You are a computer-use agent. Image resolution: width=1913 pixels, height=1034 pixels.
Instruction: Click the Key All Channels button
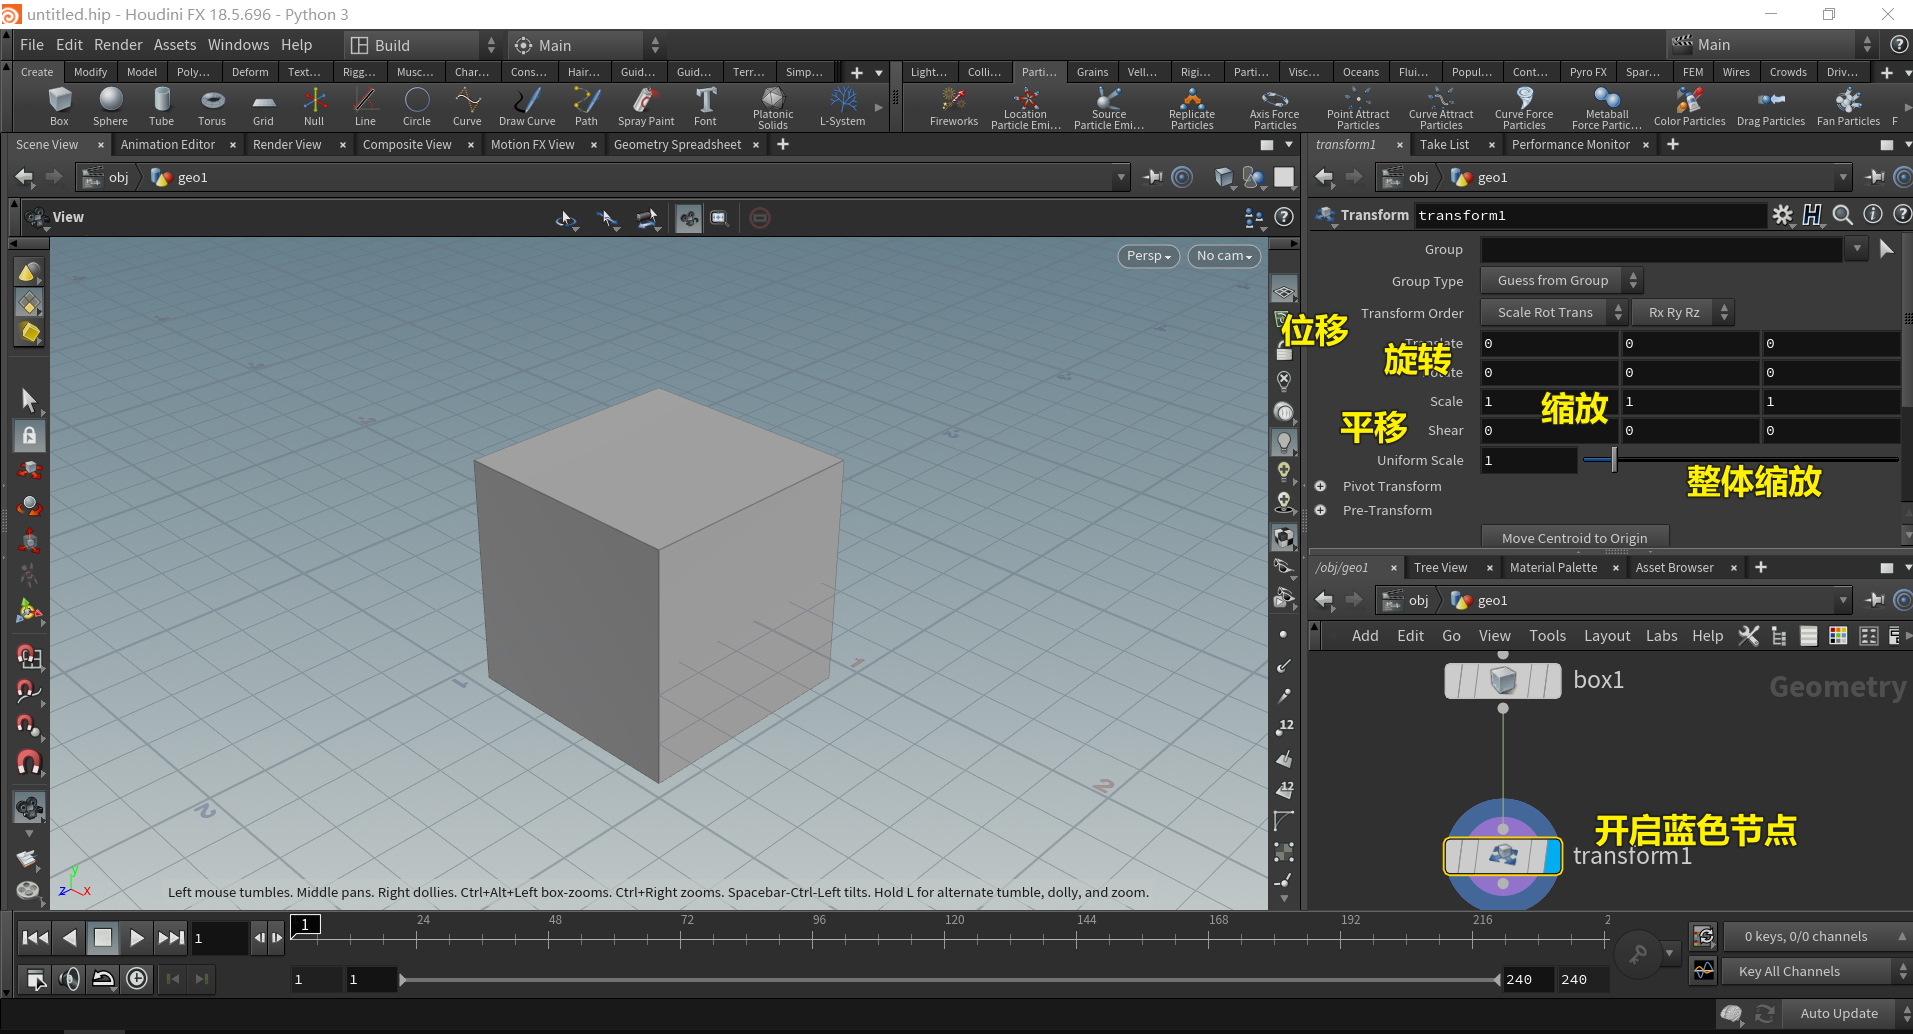1788,971
